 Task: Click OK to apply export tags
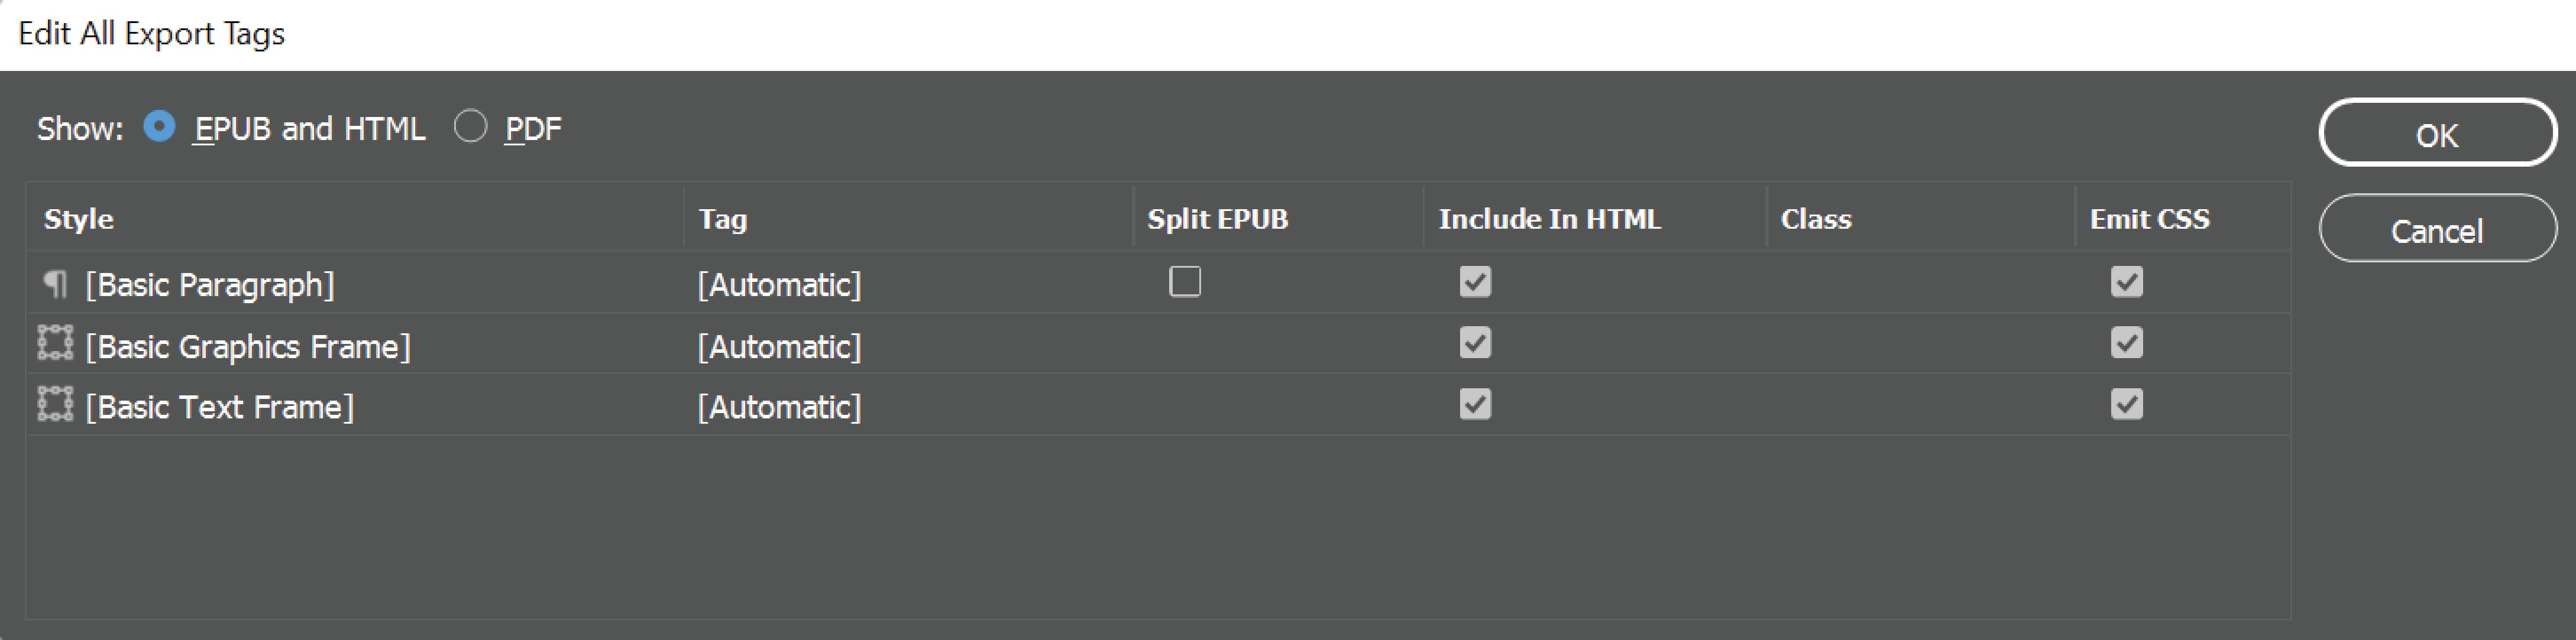coord(2437,133)
